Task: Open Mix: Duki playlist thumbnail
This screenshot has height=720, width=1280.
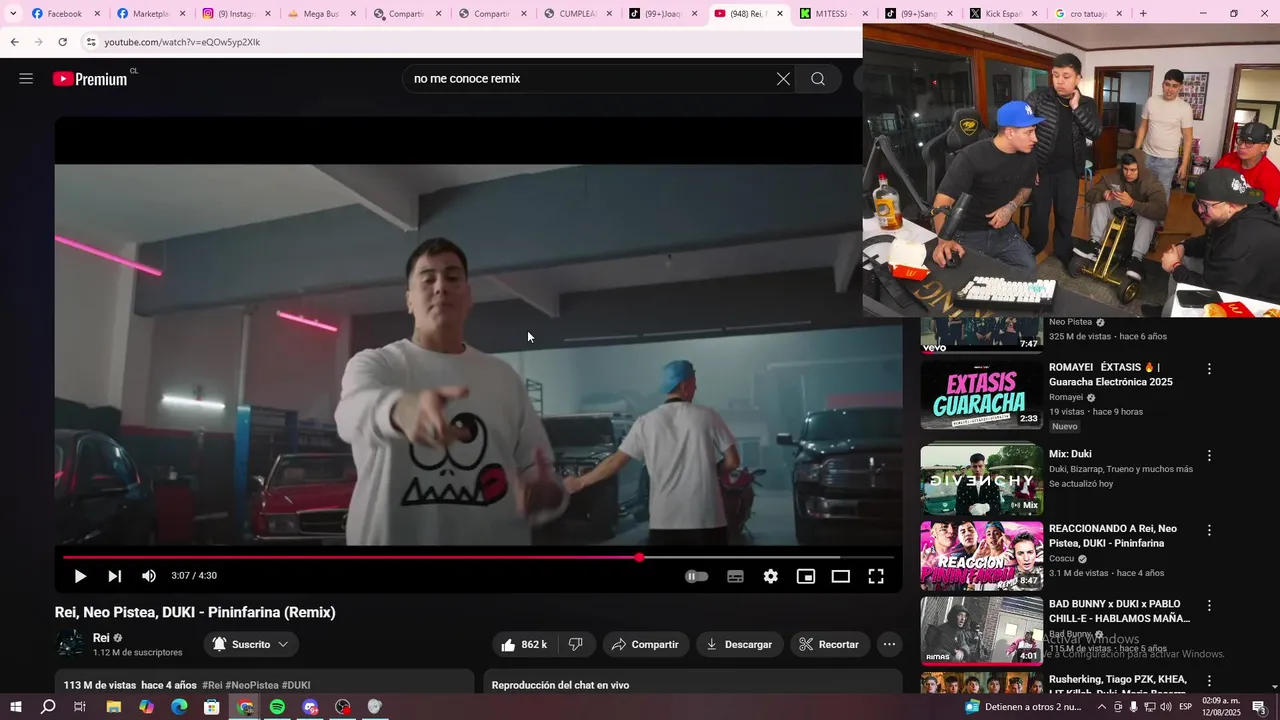Action: (x=981, y=480)
